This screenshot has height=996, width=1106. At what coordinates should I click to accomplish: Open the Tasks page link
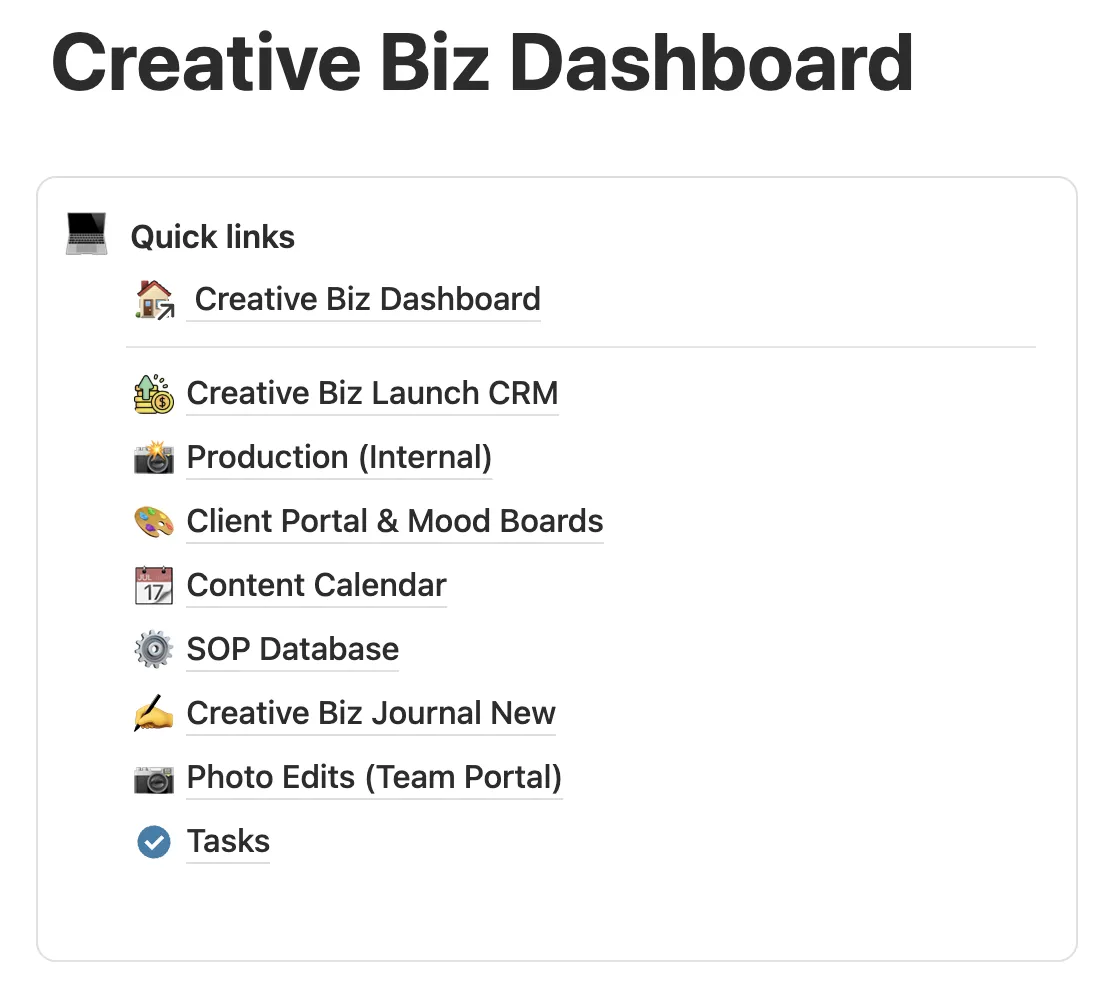[228, 842]
